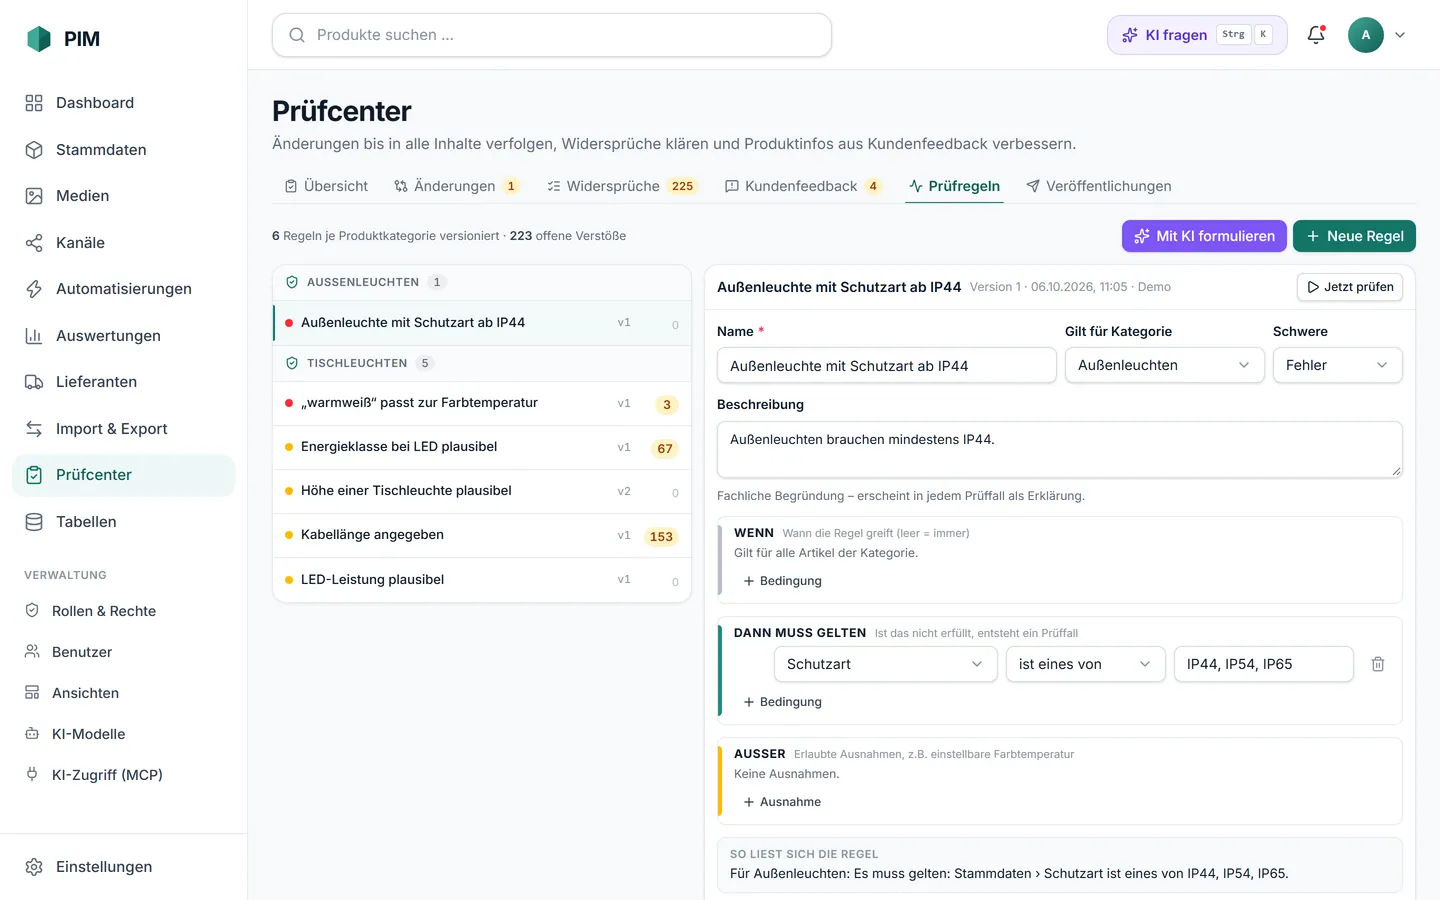Click the 'Jetzt prüfen' button
1440x900 pixels.
(1350, 287)
